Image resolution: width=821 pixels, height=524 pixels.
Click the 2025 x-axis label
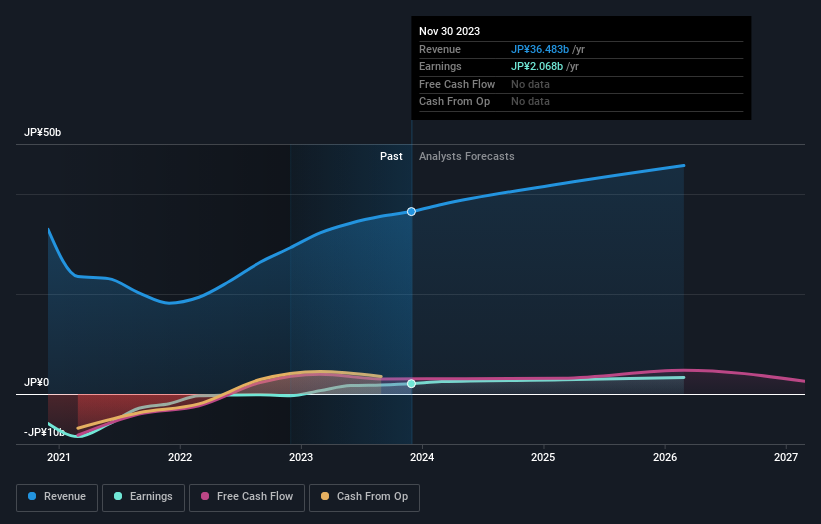coord(543,457)
